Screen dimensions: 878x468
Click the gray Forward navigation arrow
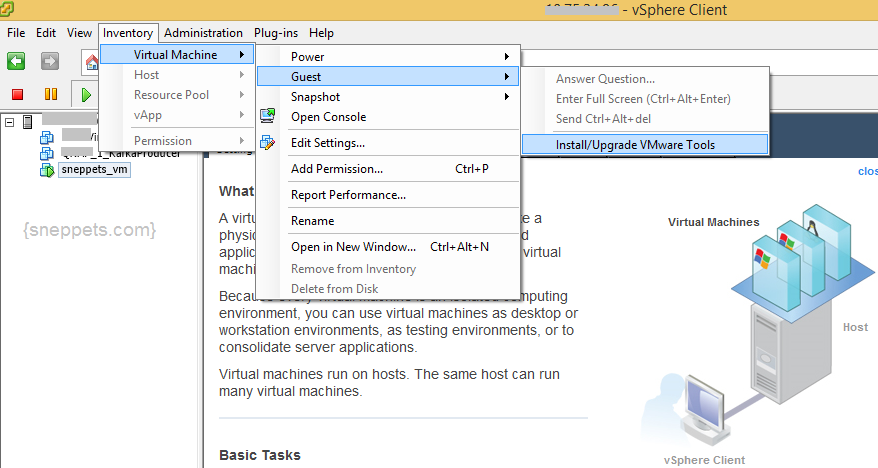[50, 60]
